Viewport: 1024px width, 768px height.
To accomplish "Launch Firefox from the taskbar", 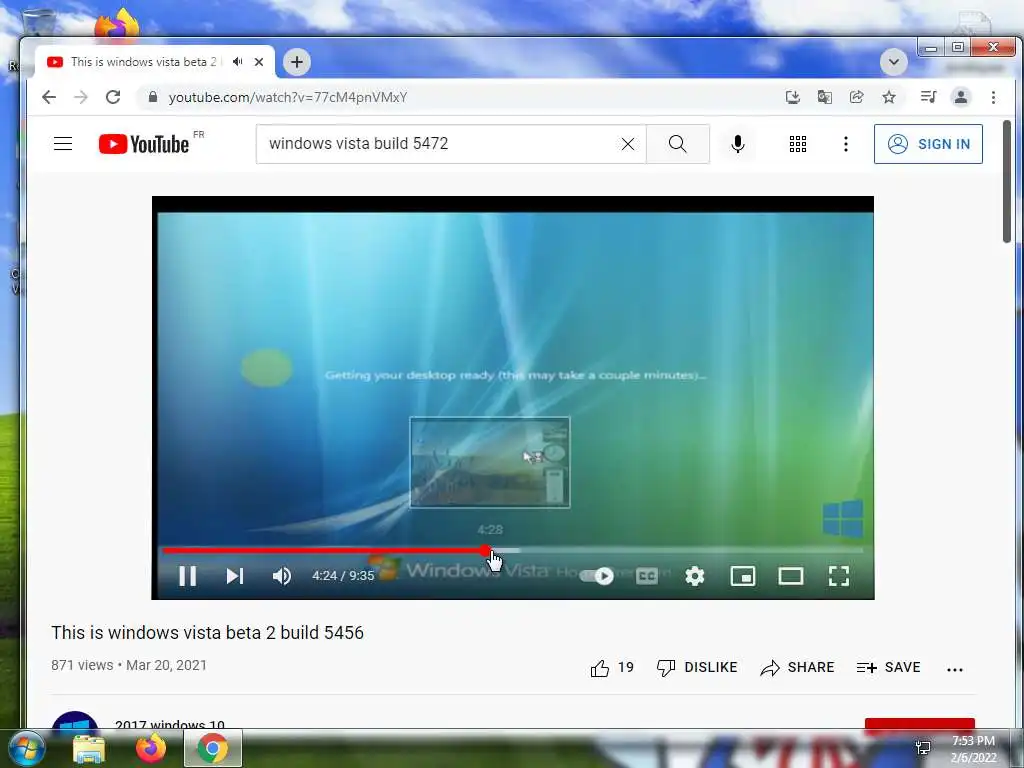I will [150, 748].
